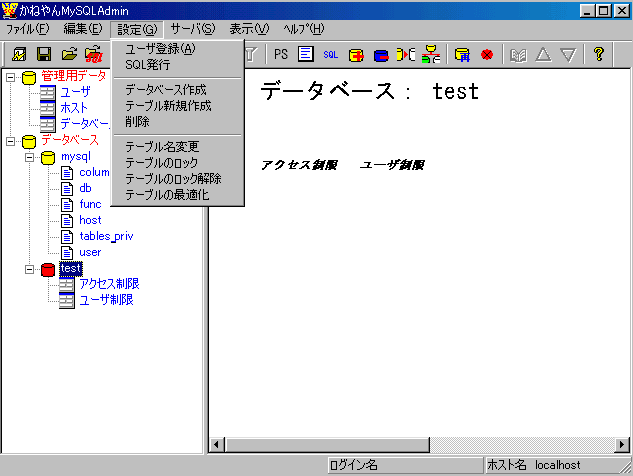633x476 pixels.
Task: Choose データベース作成 menu entry
Action: 178,90
